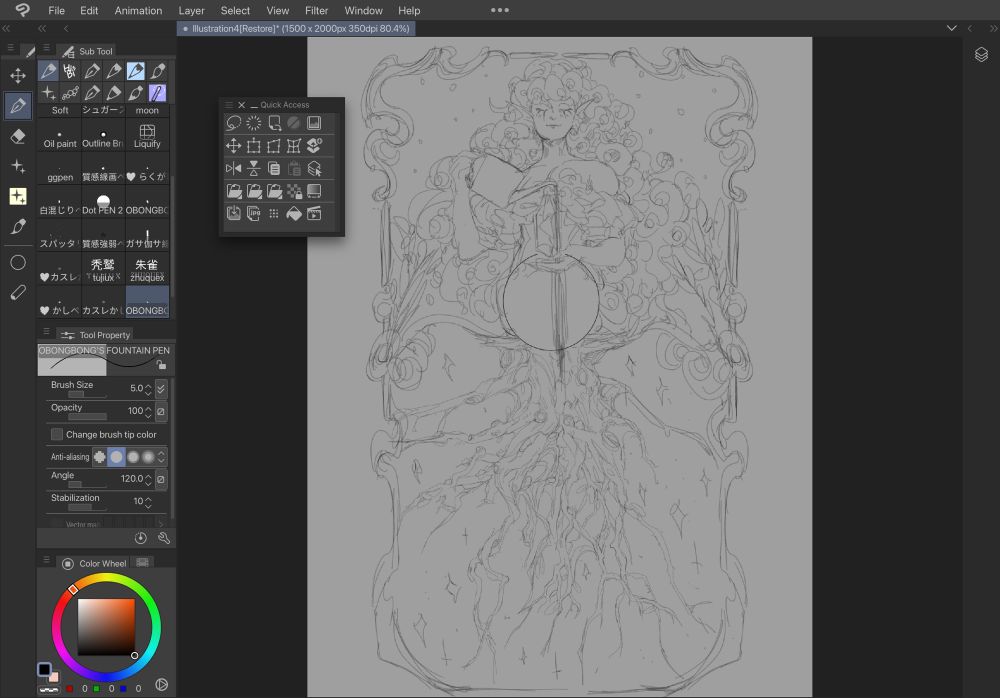The image size is (1000, 698).
Task: Select the ggpen brush
Action: [x=60, y=168]
